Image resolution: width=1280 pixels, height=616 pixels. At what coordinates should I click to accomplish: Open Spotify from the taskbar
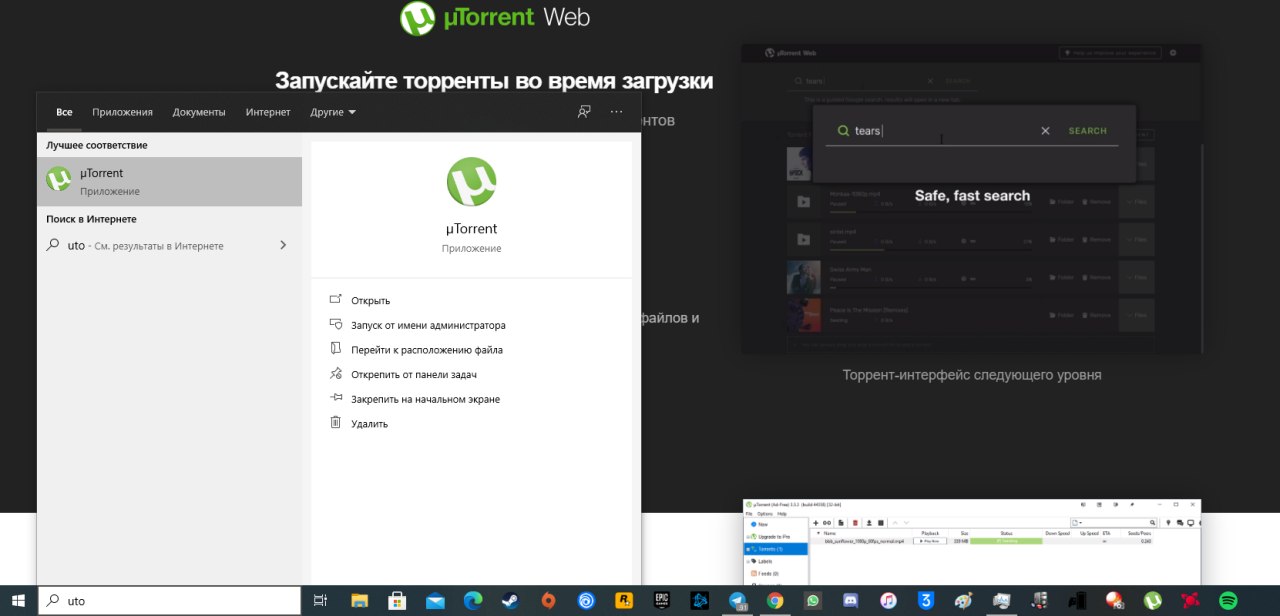pos(1228,601)
